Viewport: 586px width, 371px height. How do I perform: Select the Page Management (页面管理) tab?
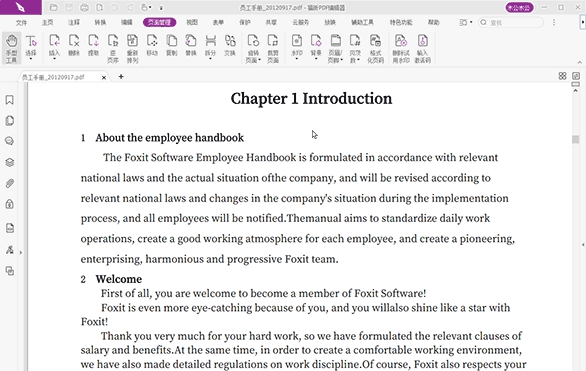(159, 22)
